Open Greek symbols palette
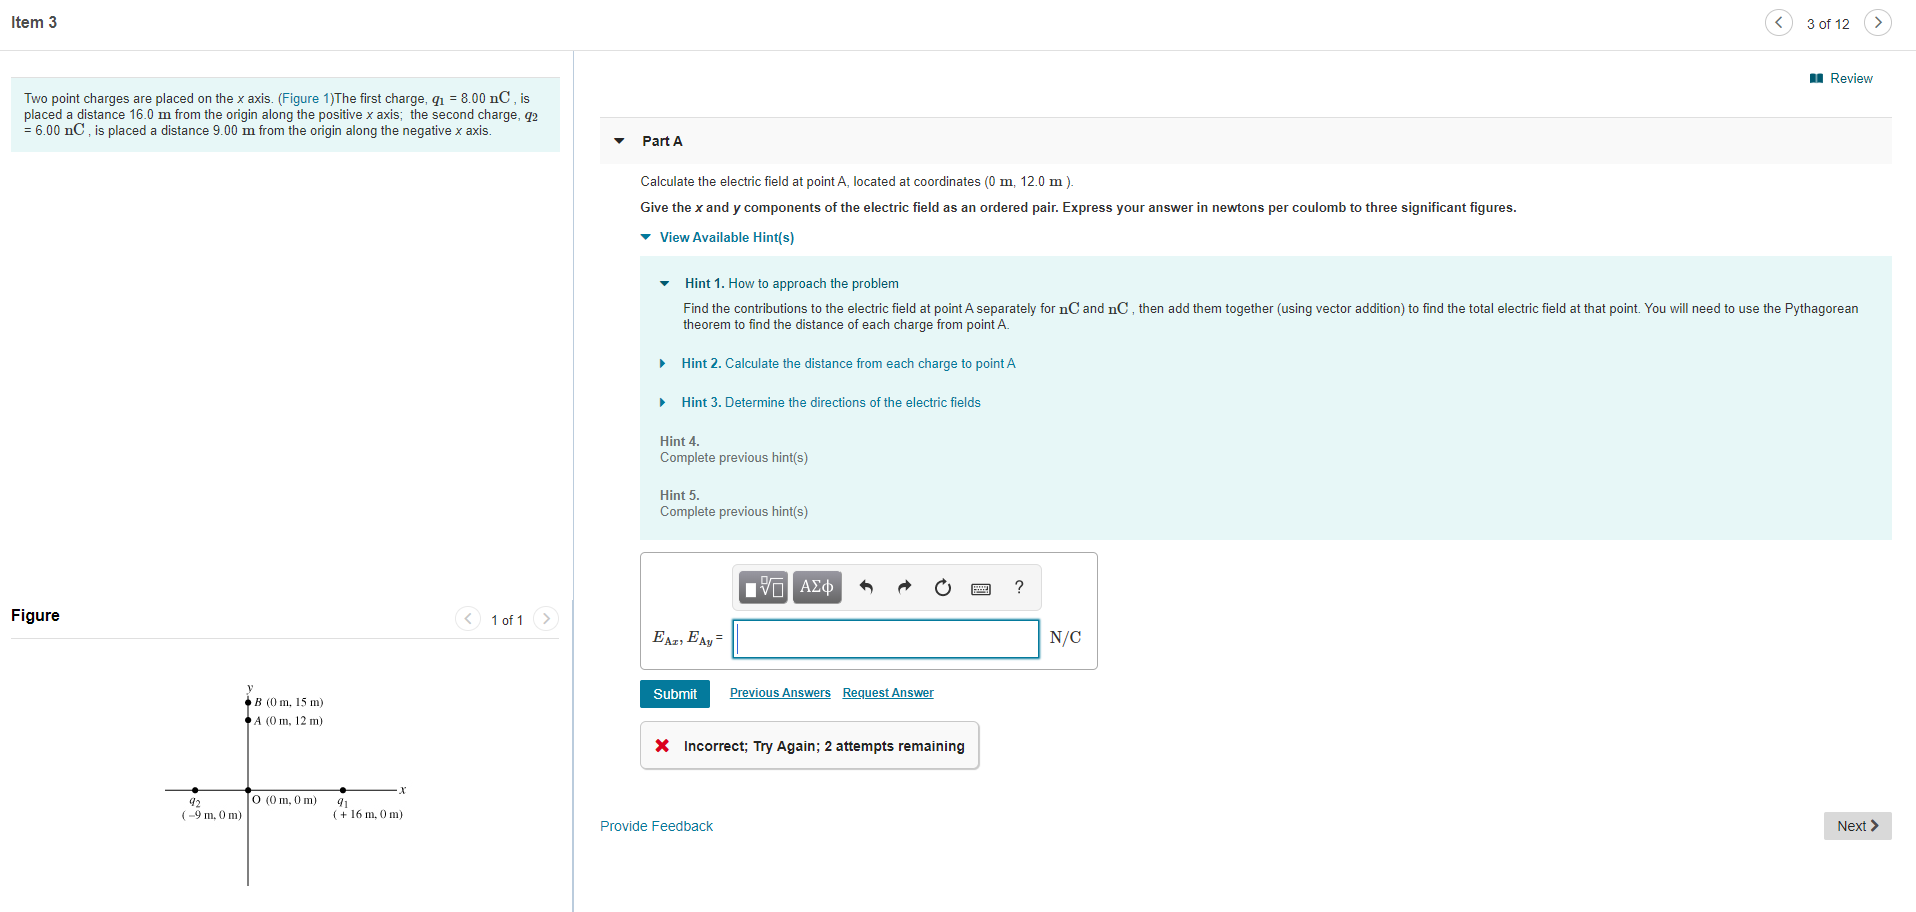The height and width of the screenshot is (912, 1916). pyautogui.click(x=817, y=587)
